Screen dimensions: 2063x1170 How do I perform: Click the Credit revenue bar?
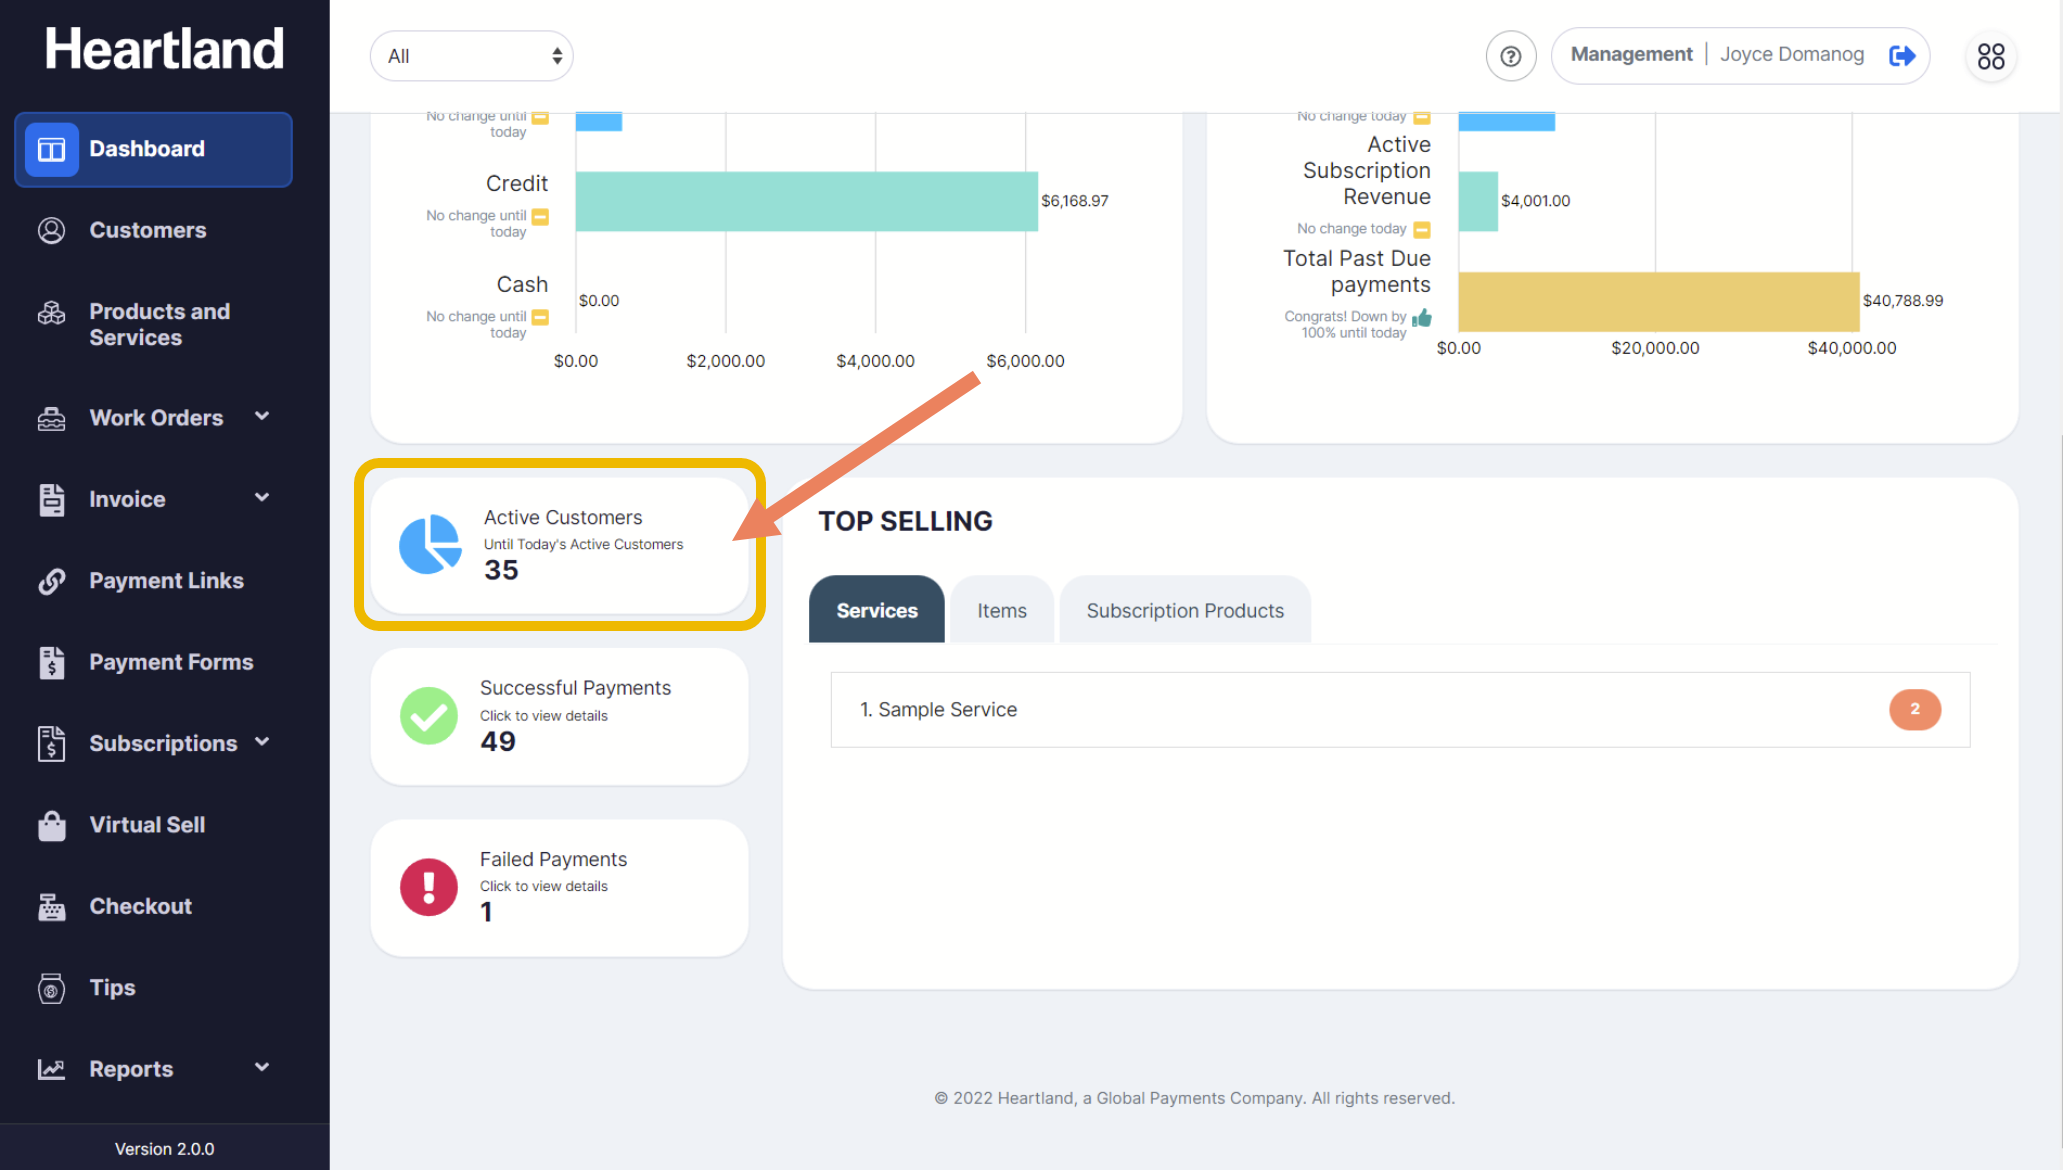pyautogui.click(x=806, y=201)
